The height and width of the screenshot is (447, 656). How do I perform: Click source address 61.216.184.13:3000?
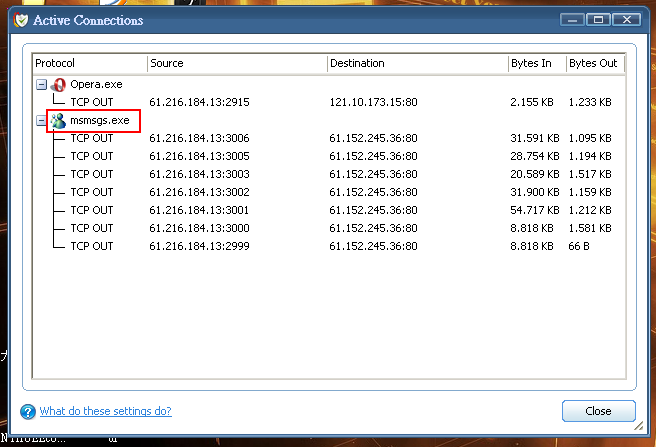point(199,228)
